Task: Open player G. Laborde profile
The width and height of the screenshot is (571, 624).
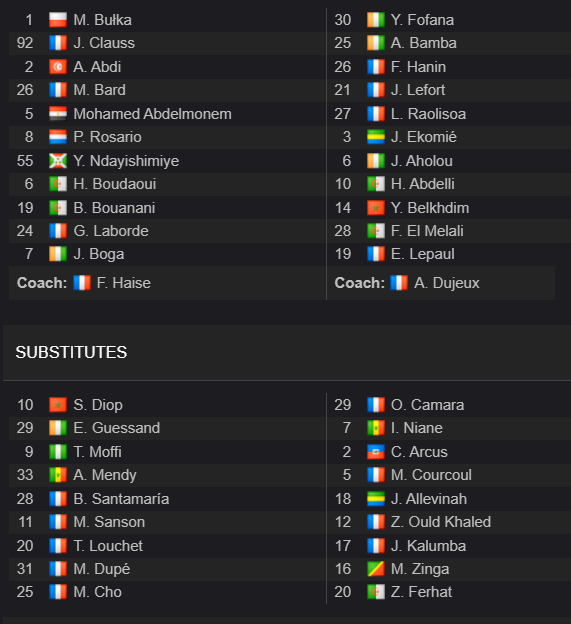Action: 111,231
